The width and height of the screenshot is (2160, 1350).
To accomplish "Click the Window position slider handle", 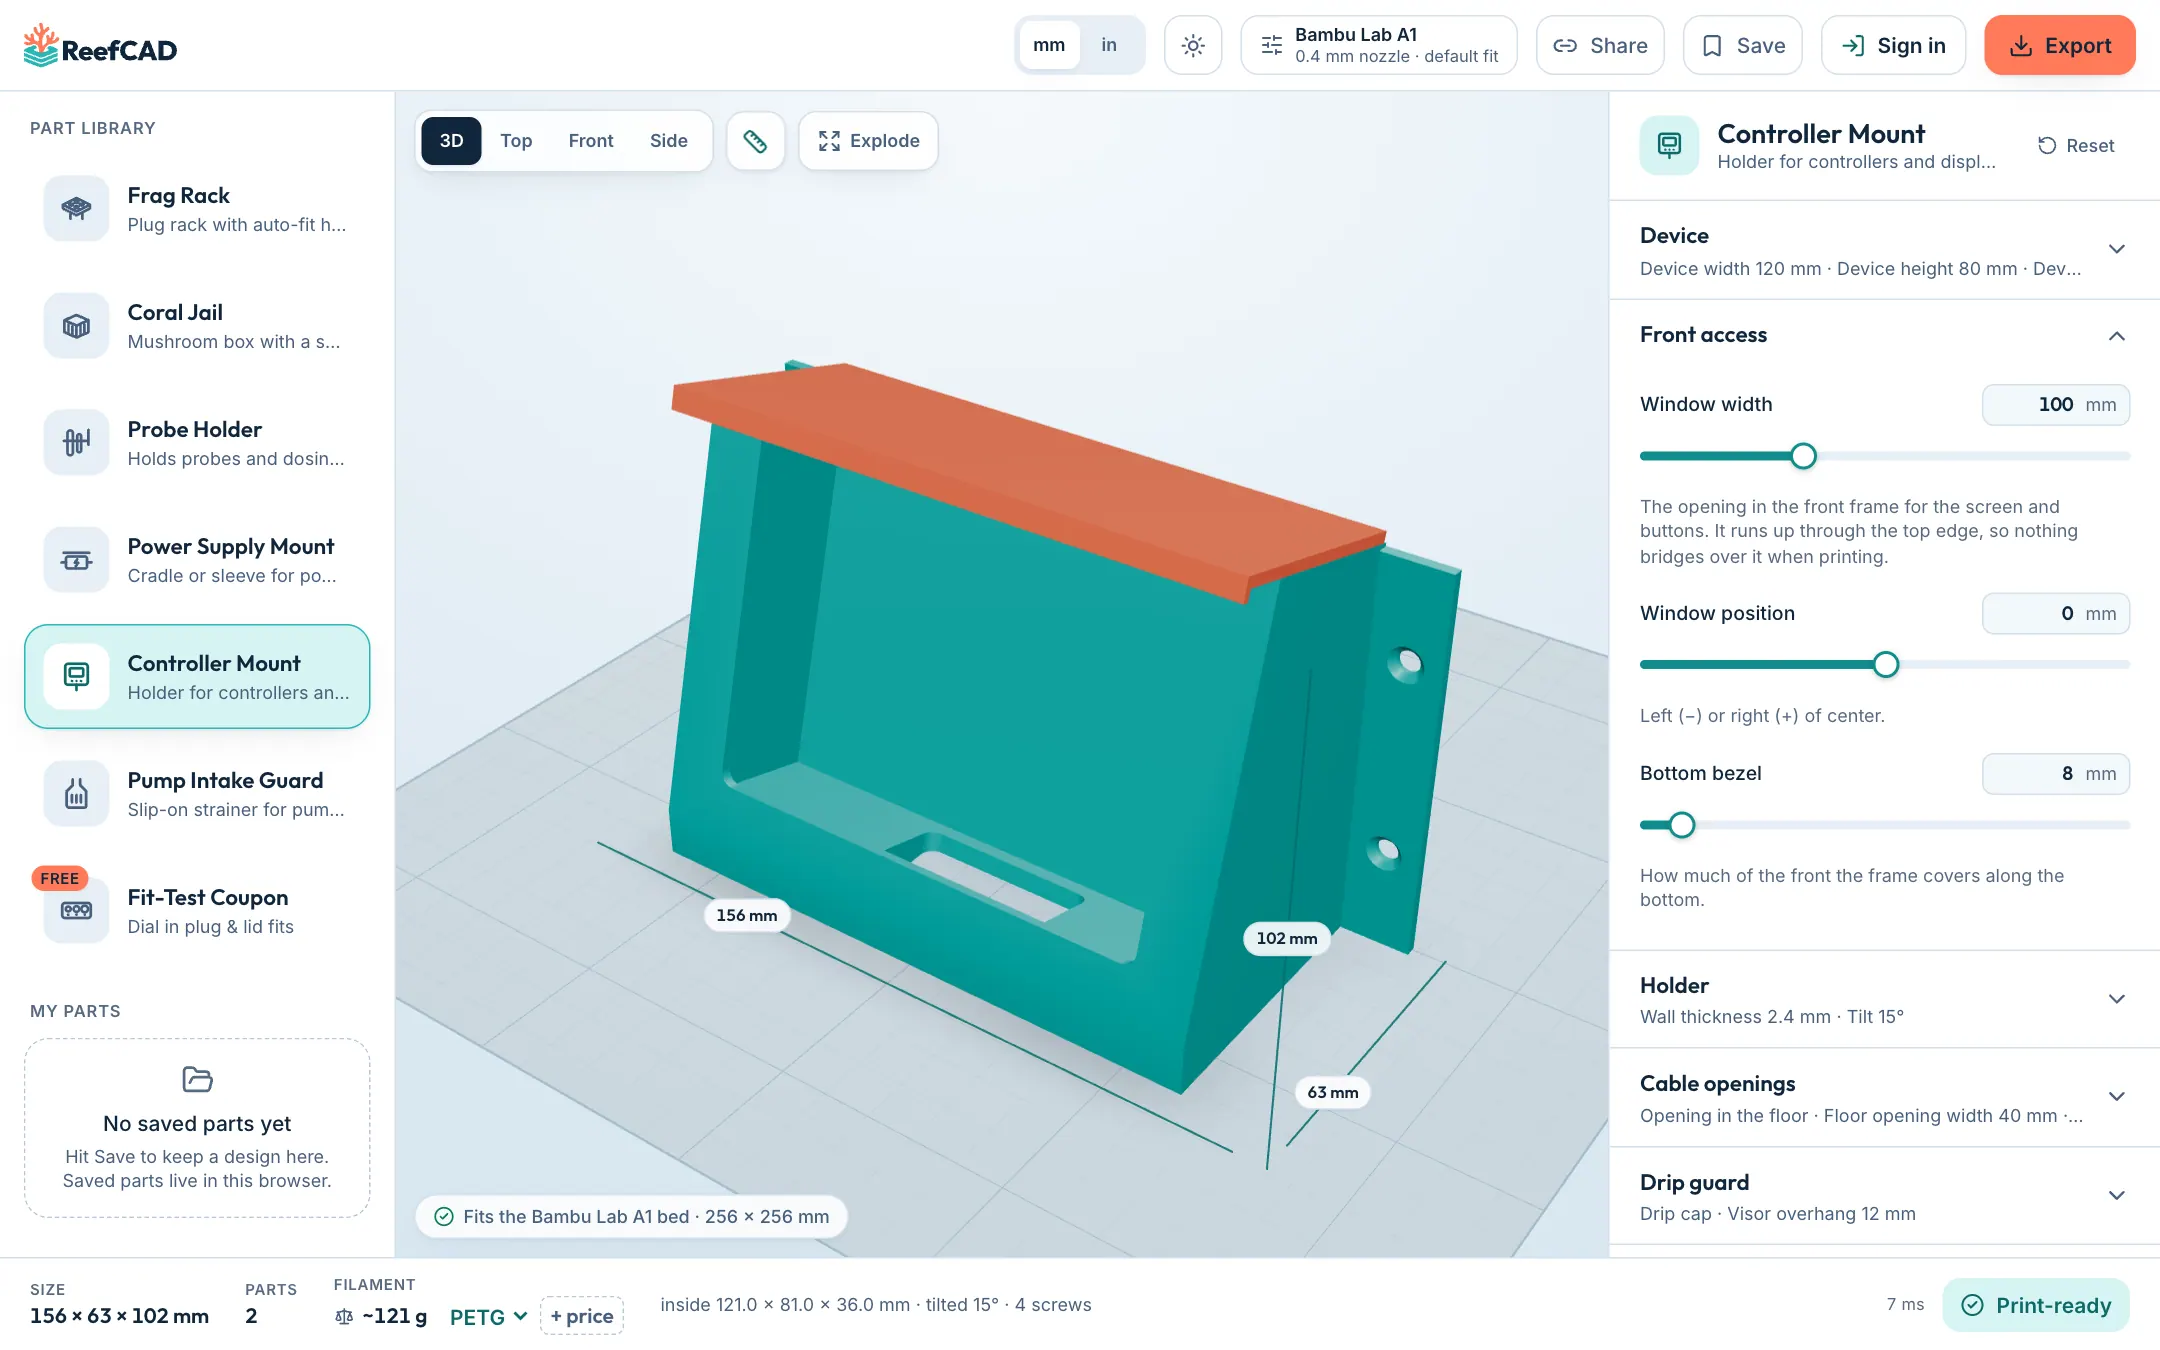I will point(1886,665).
